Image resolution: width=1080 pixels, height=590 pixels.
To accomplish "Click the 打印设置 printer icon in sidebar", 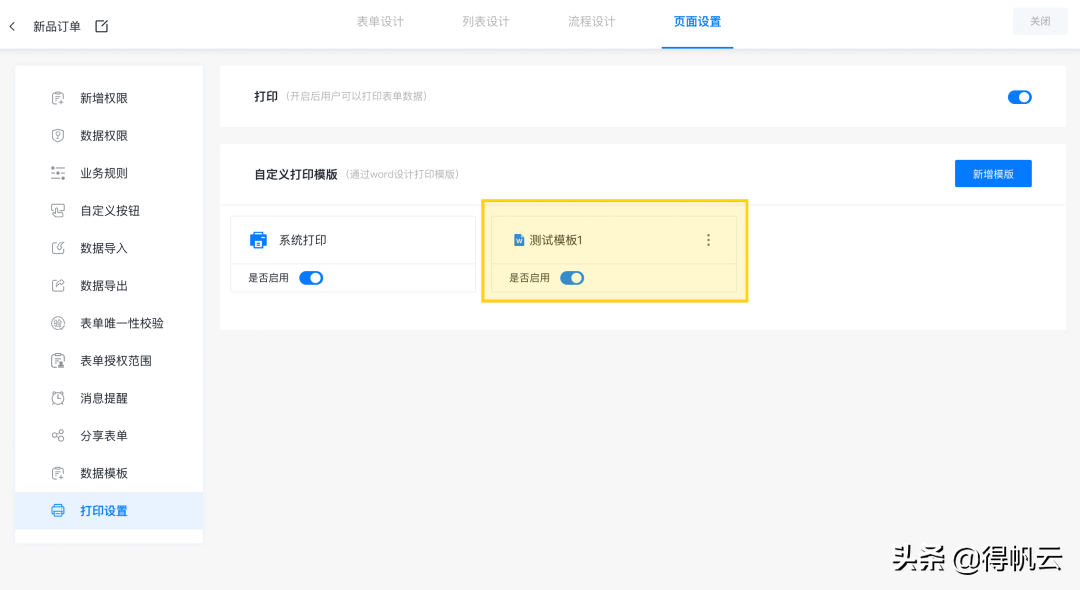I will (x=58, y=511).
